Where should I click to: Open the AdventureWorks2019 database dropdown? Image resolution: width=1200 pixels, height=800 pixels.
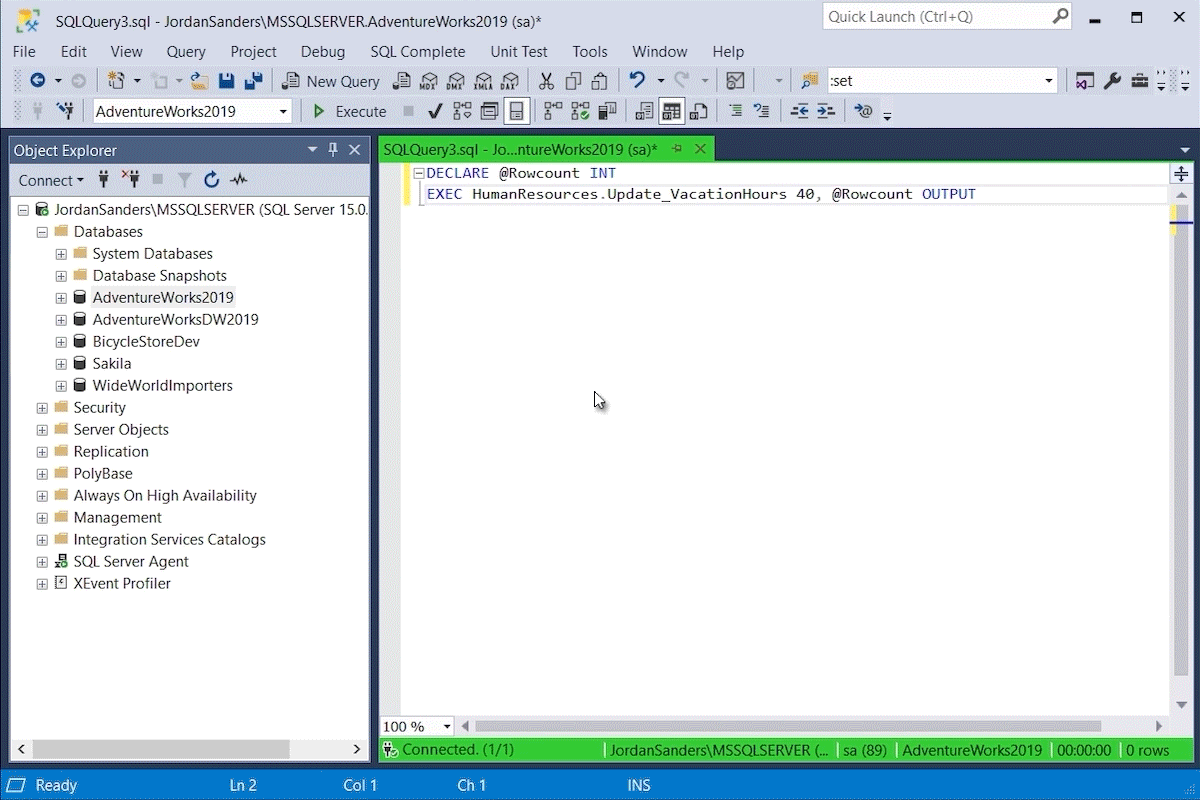point(283,111)
